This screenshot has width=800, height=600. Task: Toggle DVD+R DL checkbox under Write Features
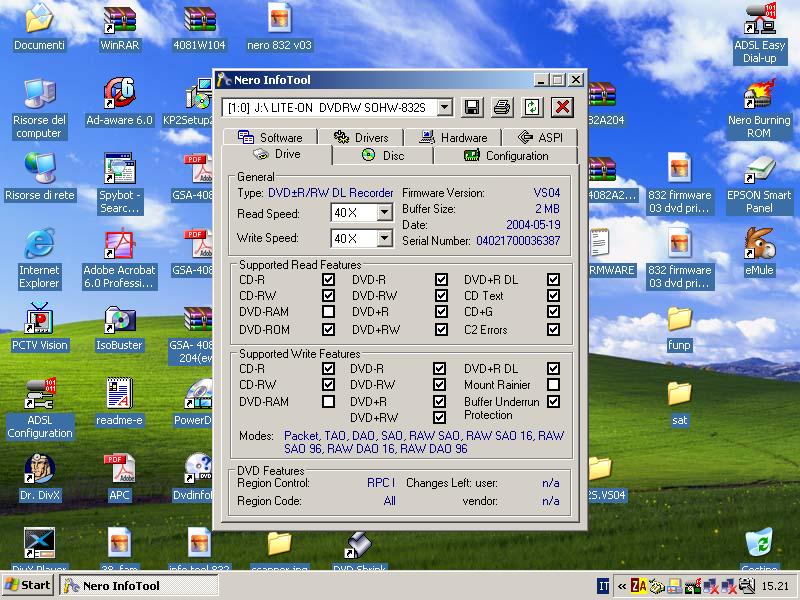point(554,368)
